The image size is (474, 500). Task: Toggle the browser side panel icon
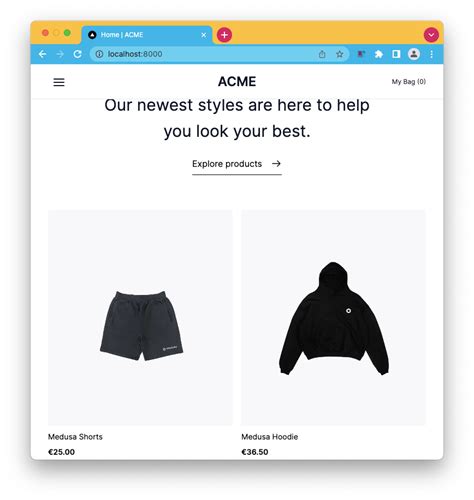pyautogui.click(x=396, y=54)
